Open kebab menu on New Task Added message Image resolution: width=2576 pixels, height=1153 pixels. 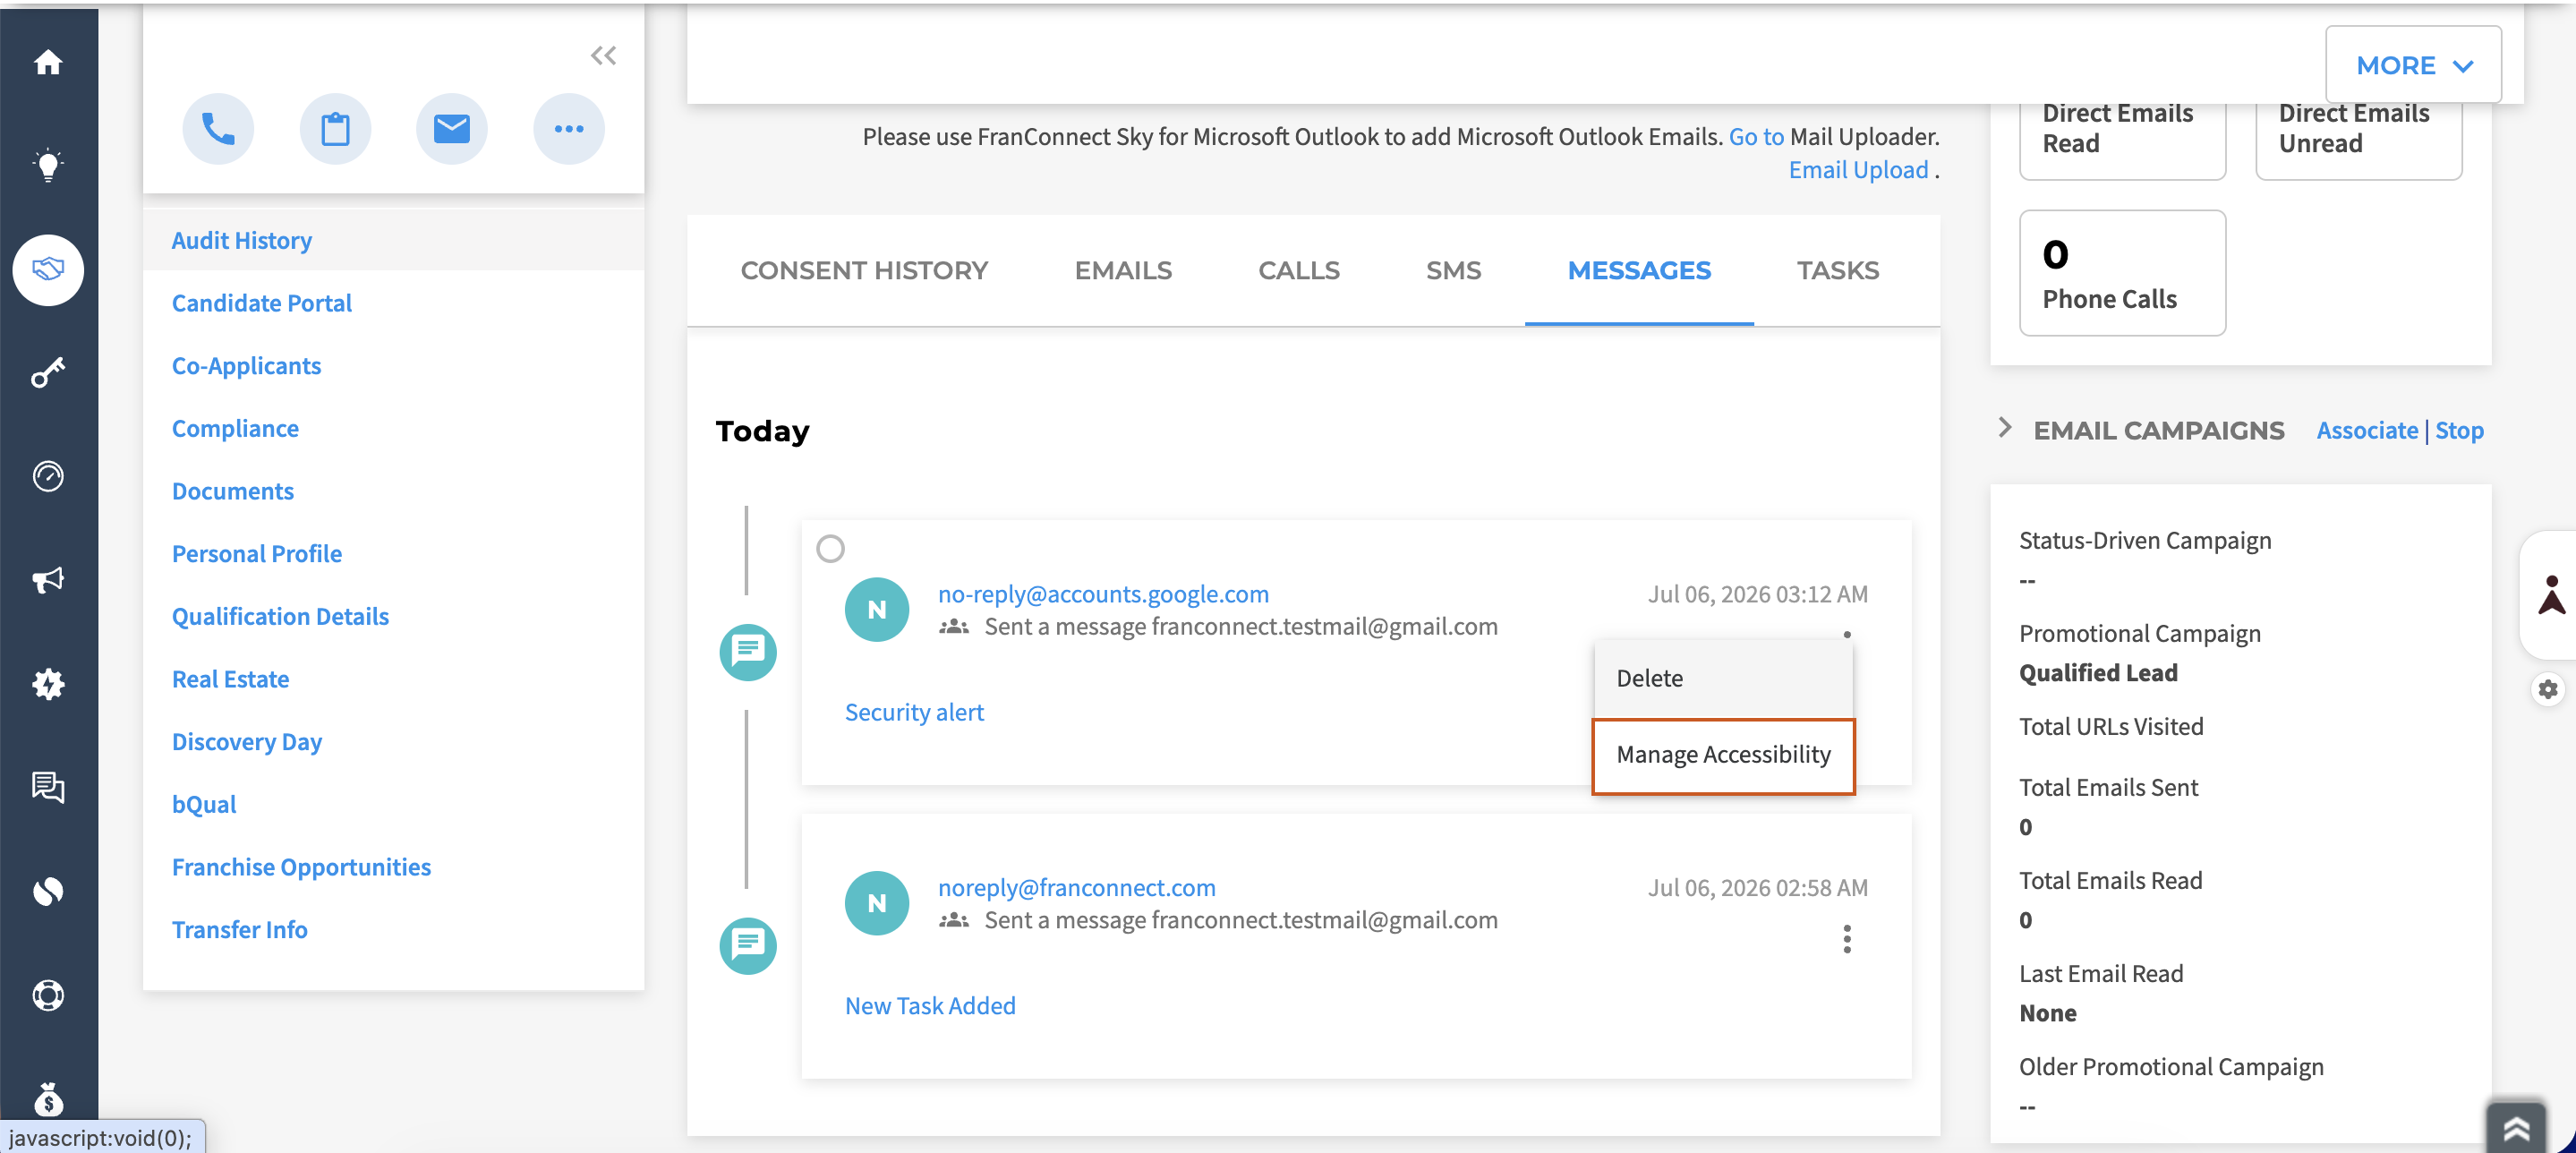coord(1847,939)
